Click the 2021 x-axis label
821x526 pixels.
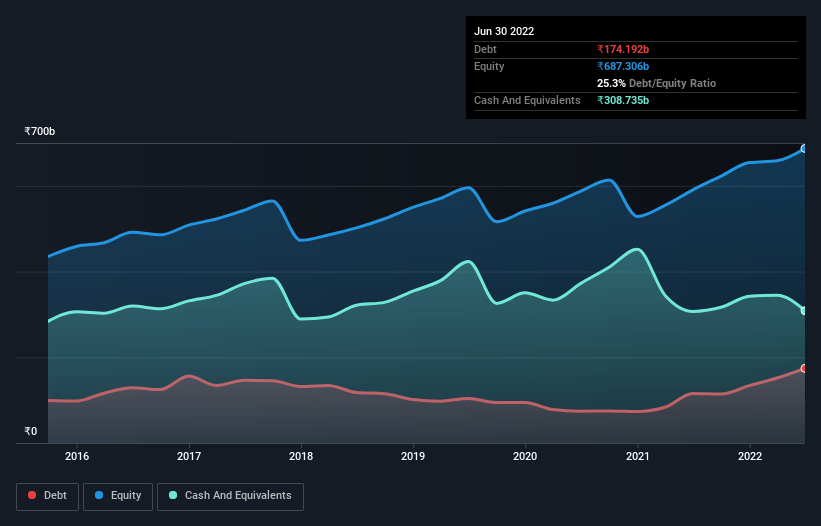[638, 456]
